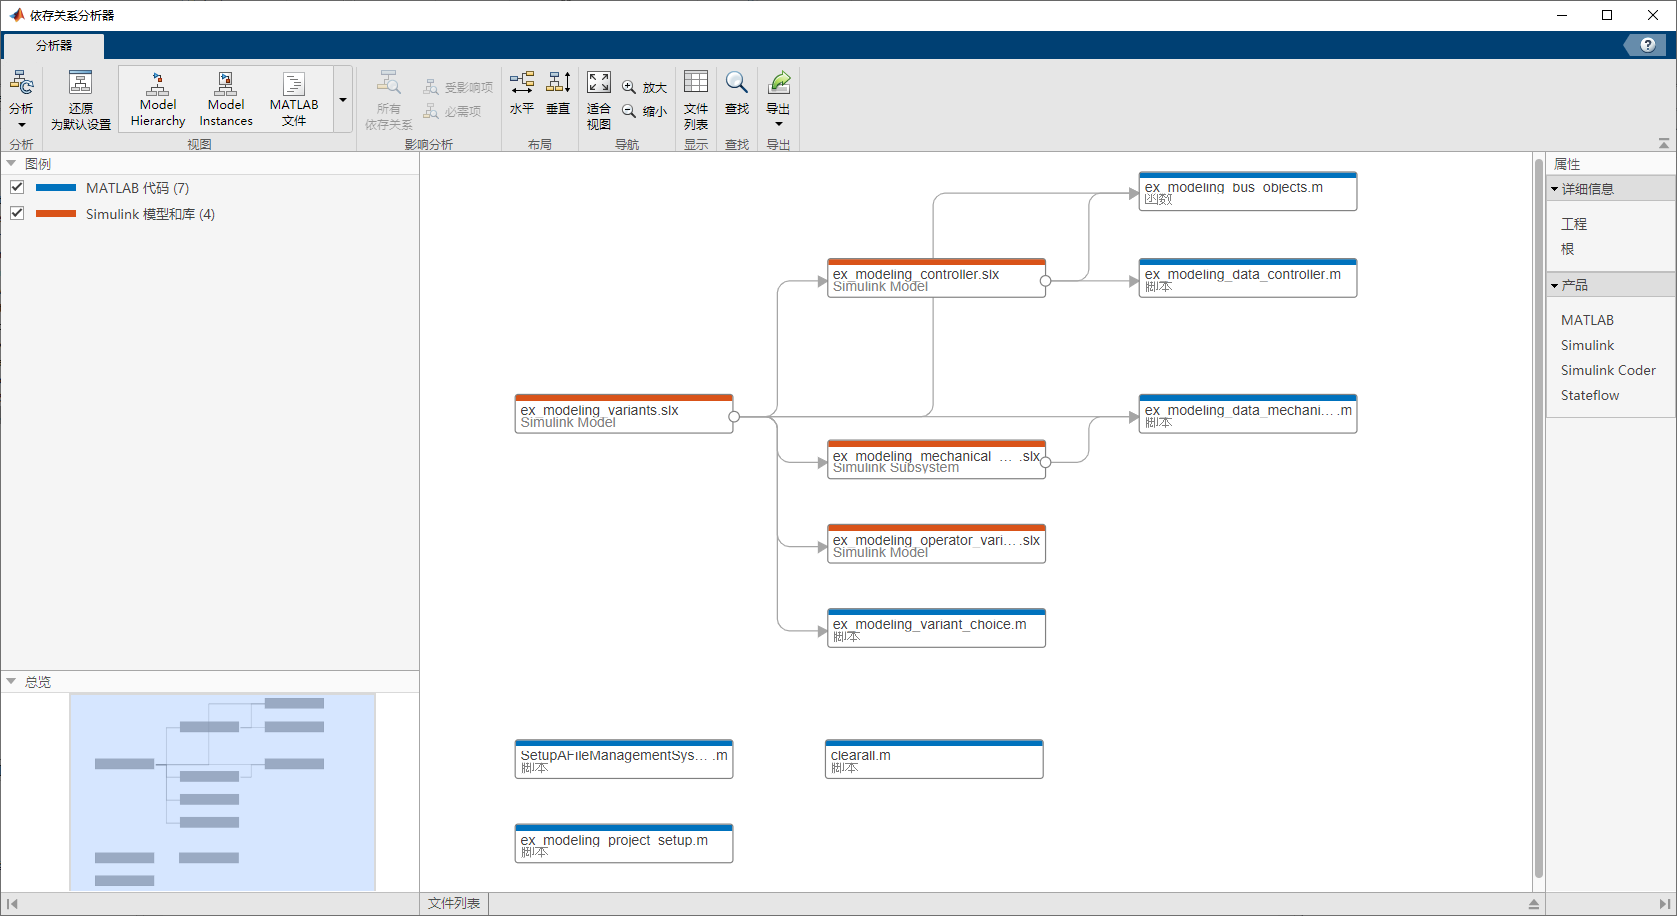Click Stateflow in the product list
1677x916 pixels.
1589,395
